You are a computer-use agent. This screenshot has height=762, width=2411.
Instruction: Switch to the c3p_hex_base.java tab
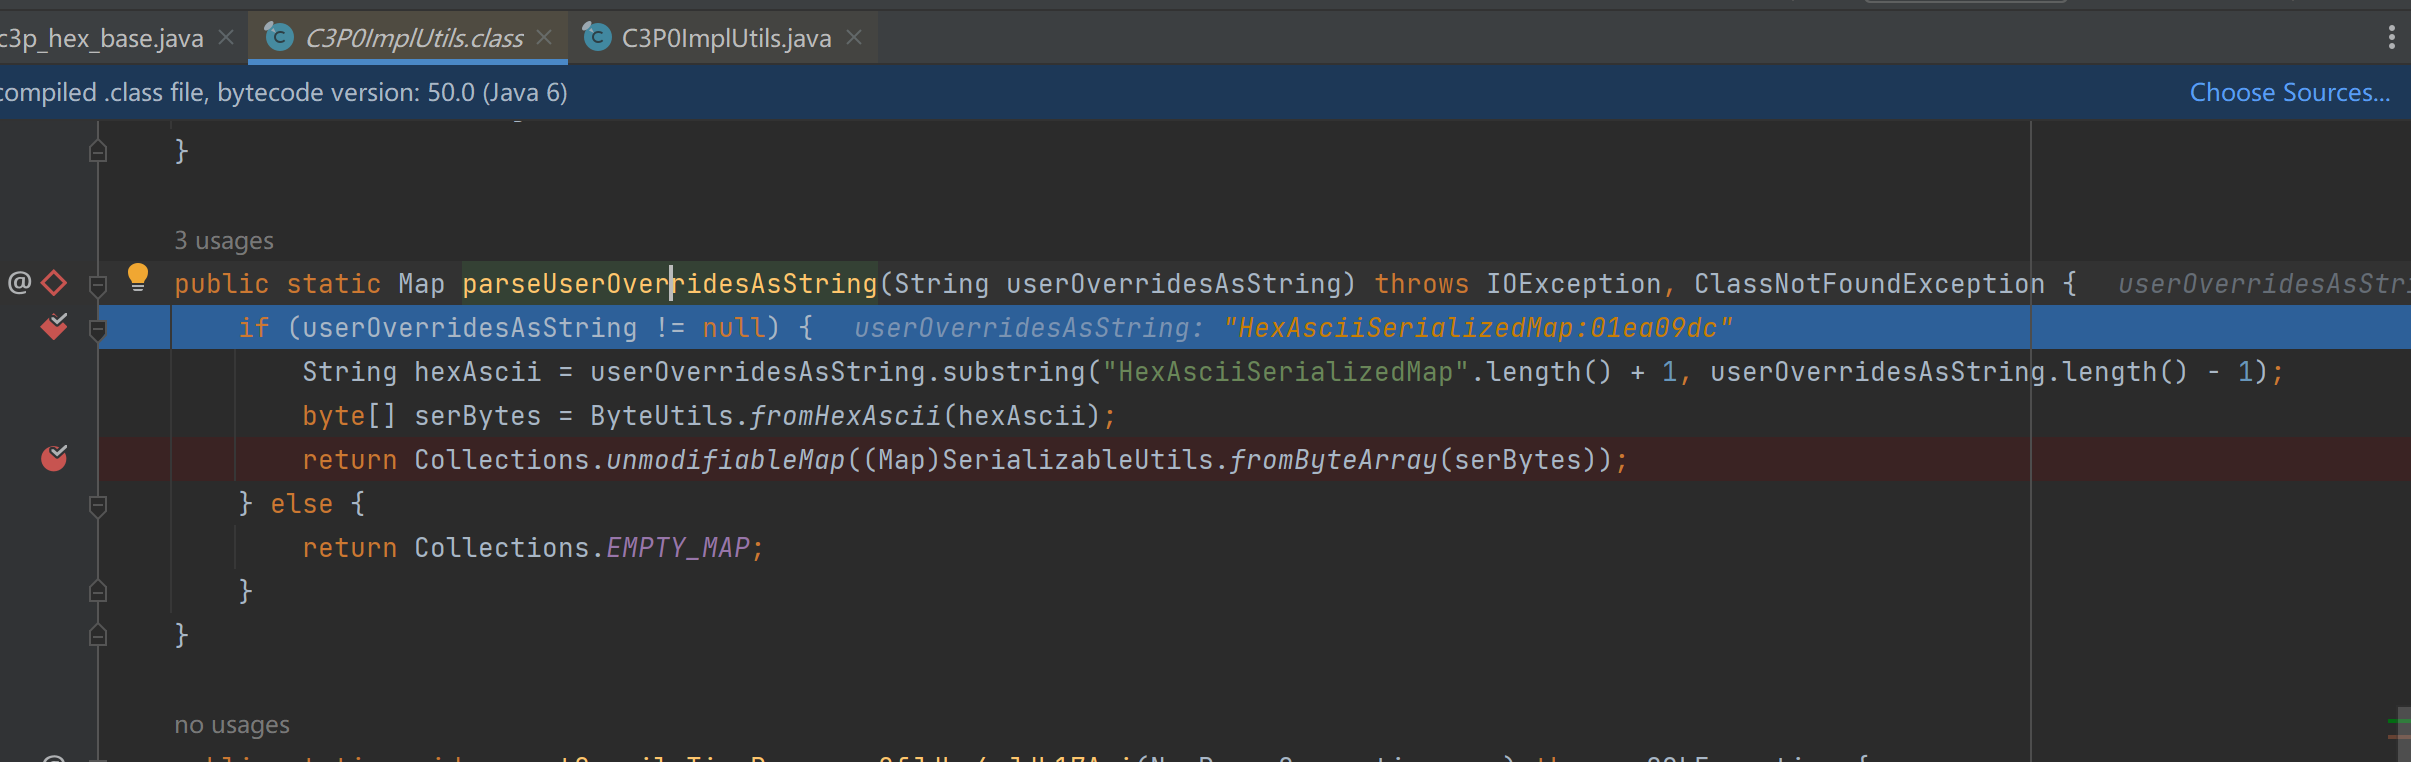pos(102,38)
